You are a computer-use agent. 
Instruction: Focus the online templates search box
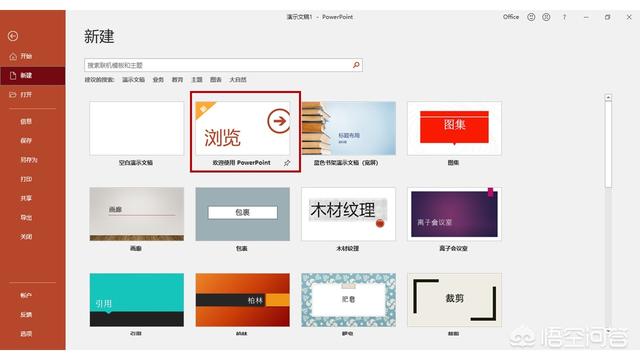pyautogui.click(x=223, y=65)
